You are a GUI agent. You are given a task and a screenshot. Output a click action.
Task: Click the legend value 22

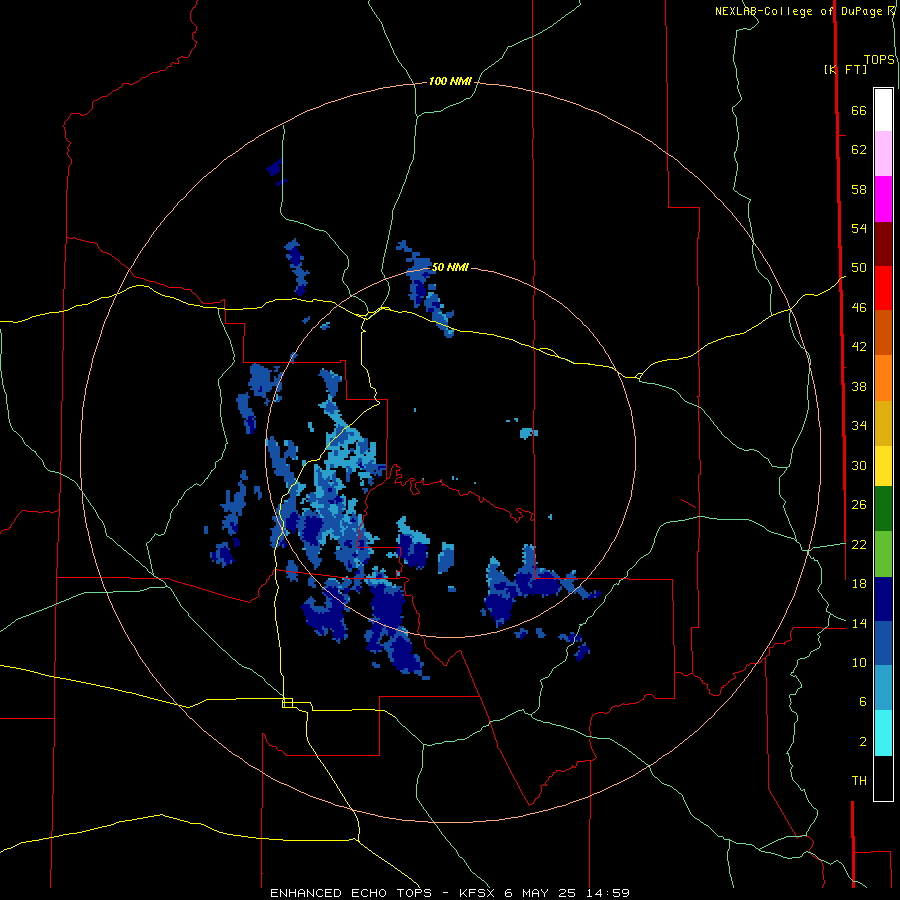(859, 545)
